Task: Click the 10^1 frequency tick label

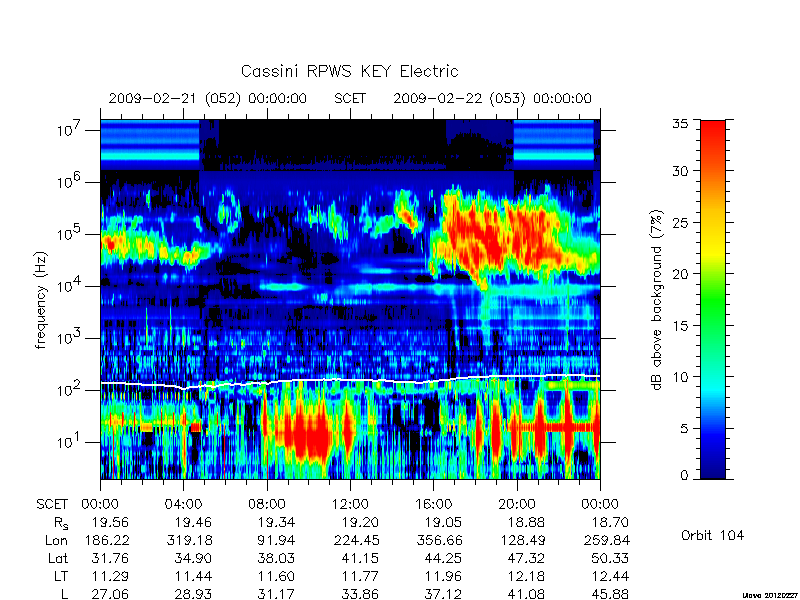Action: pos(70,441)
